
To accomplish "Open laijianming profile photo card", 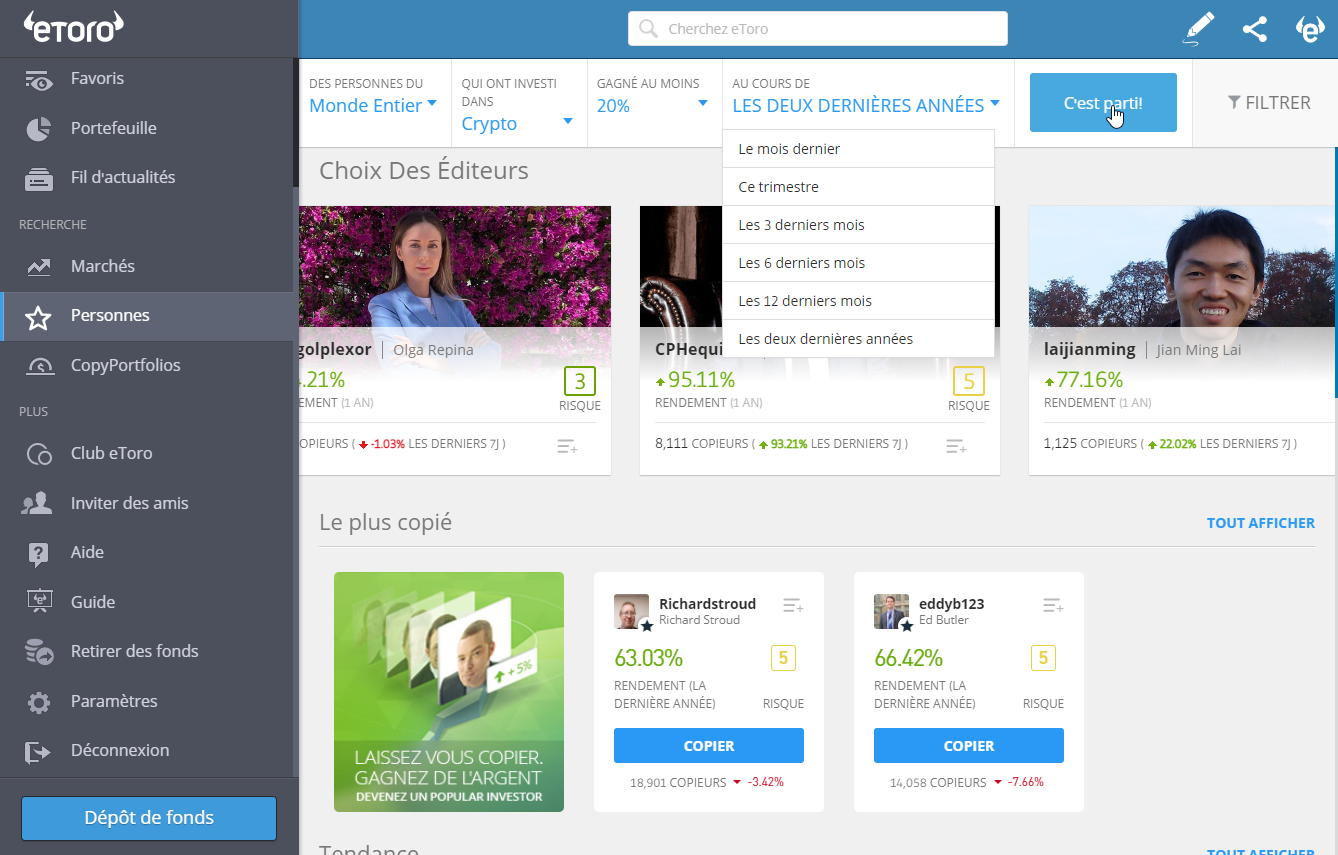I will [x=1183, y=266].
